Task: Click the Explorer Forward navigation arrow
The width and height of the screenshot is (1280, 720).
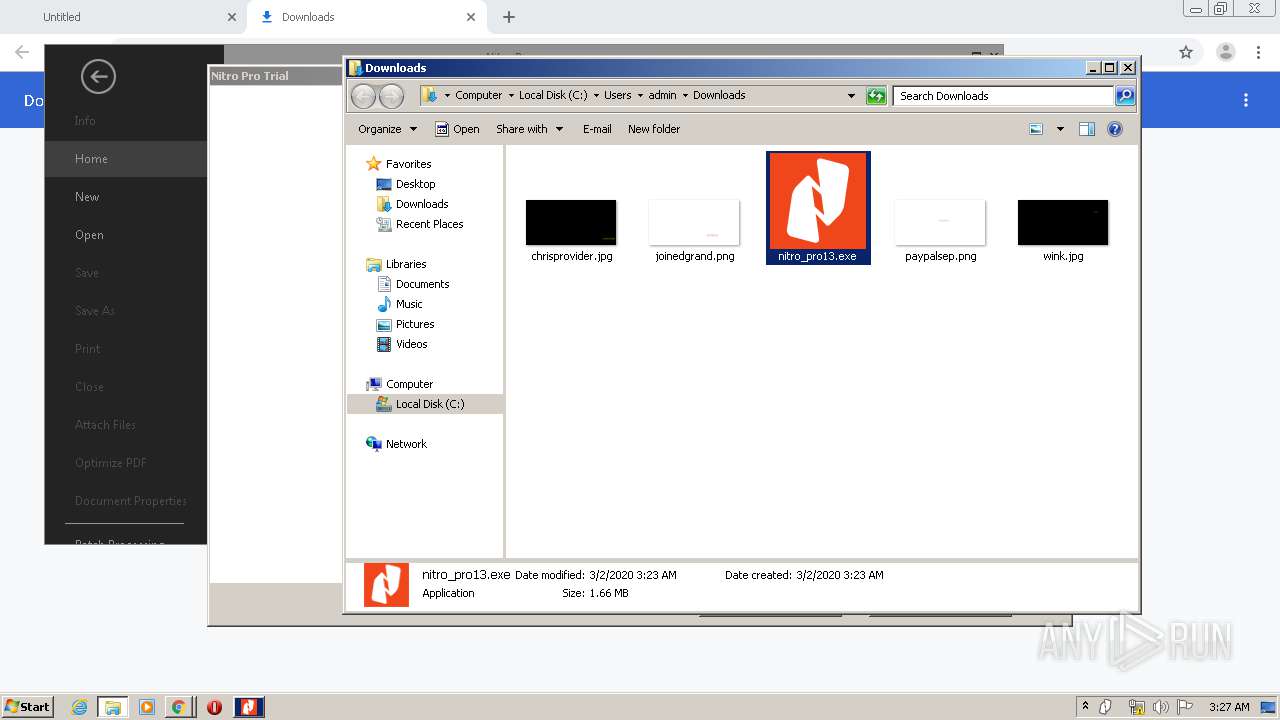Action: (x=391, y=96)
